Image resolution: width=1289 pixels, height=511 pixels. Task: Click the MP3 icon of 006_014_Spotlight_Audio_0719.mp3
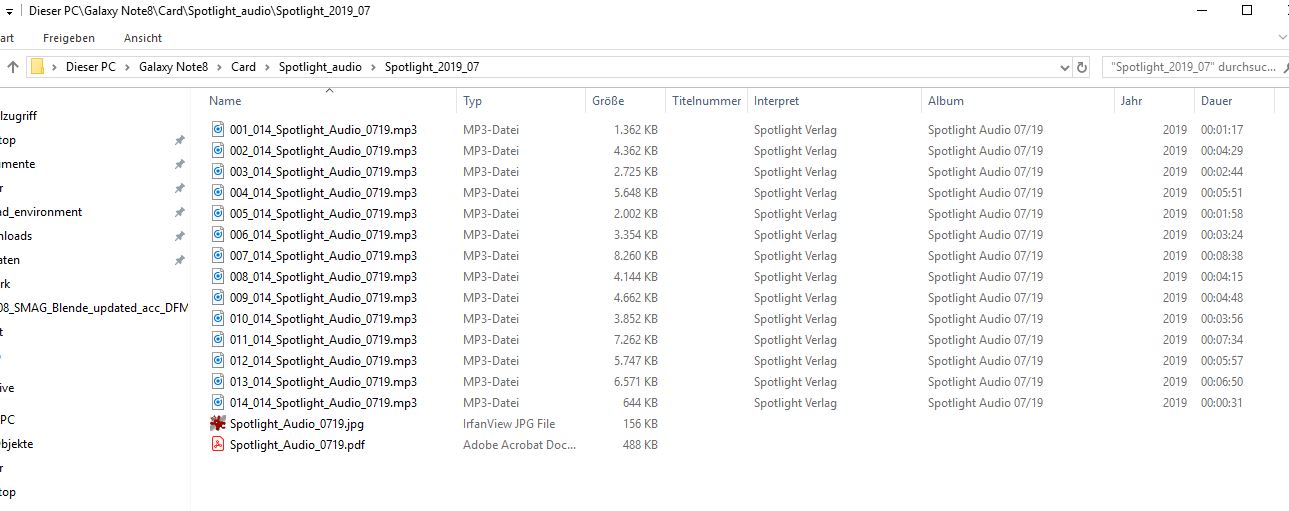coord(218,235)
